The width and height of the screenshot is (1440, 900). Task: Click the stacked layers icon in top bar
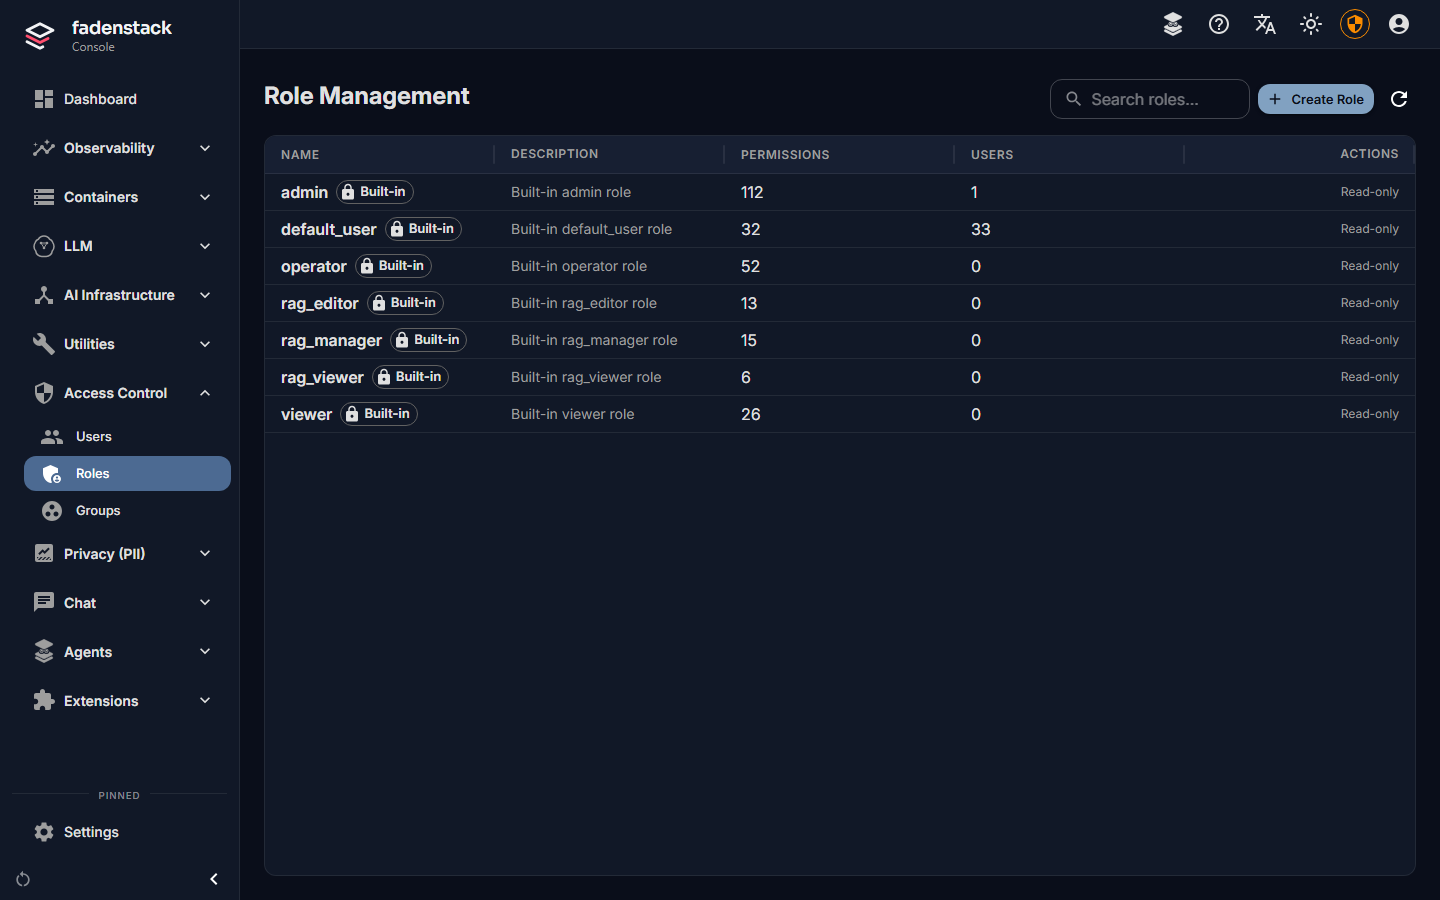(1173, 24)
